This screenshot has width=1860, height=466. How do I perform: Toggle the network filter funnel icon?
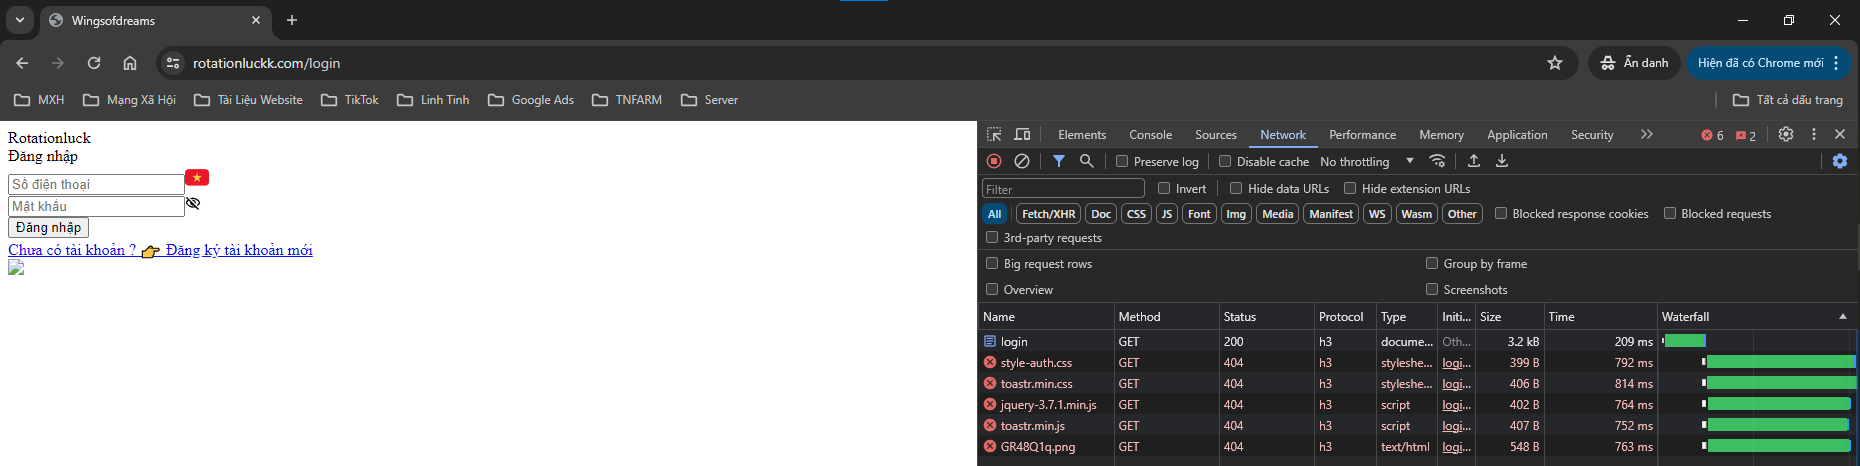[1058, 161]
